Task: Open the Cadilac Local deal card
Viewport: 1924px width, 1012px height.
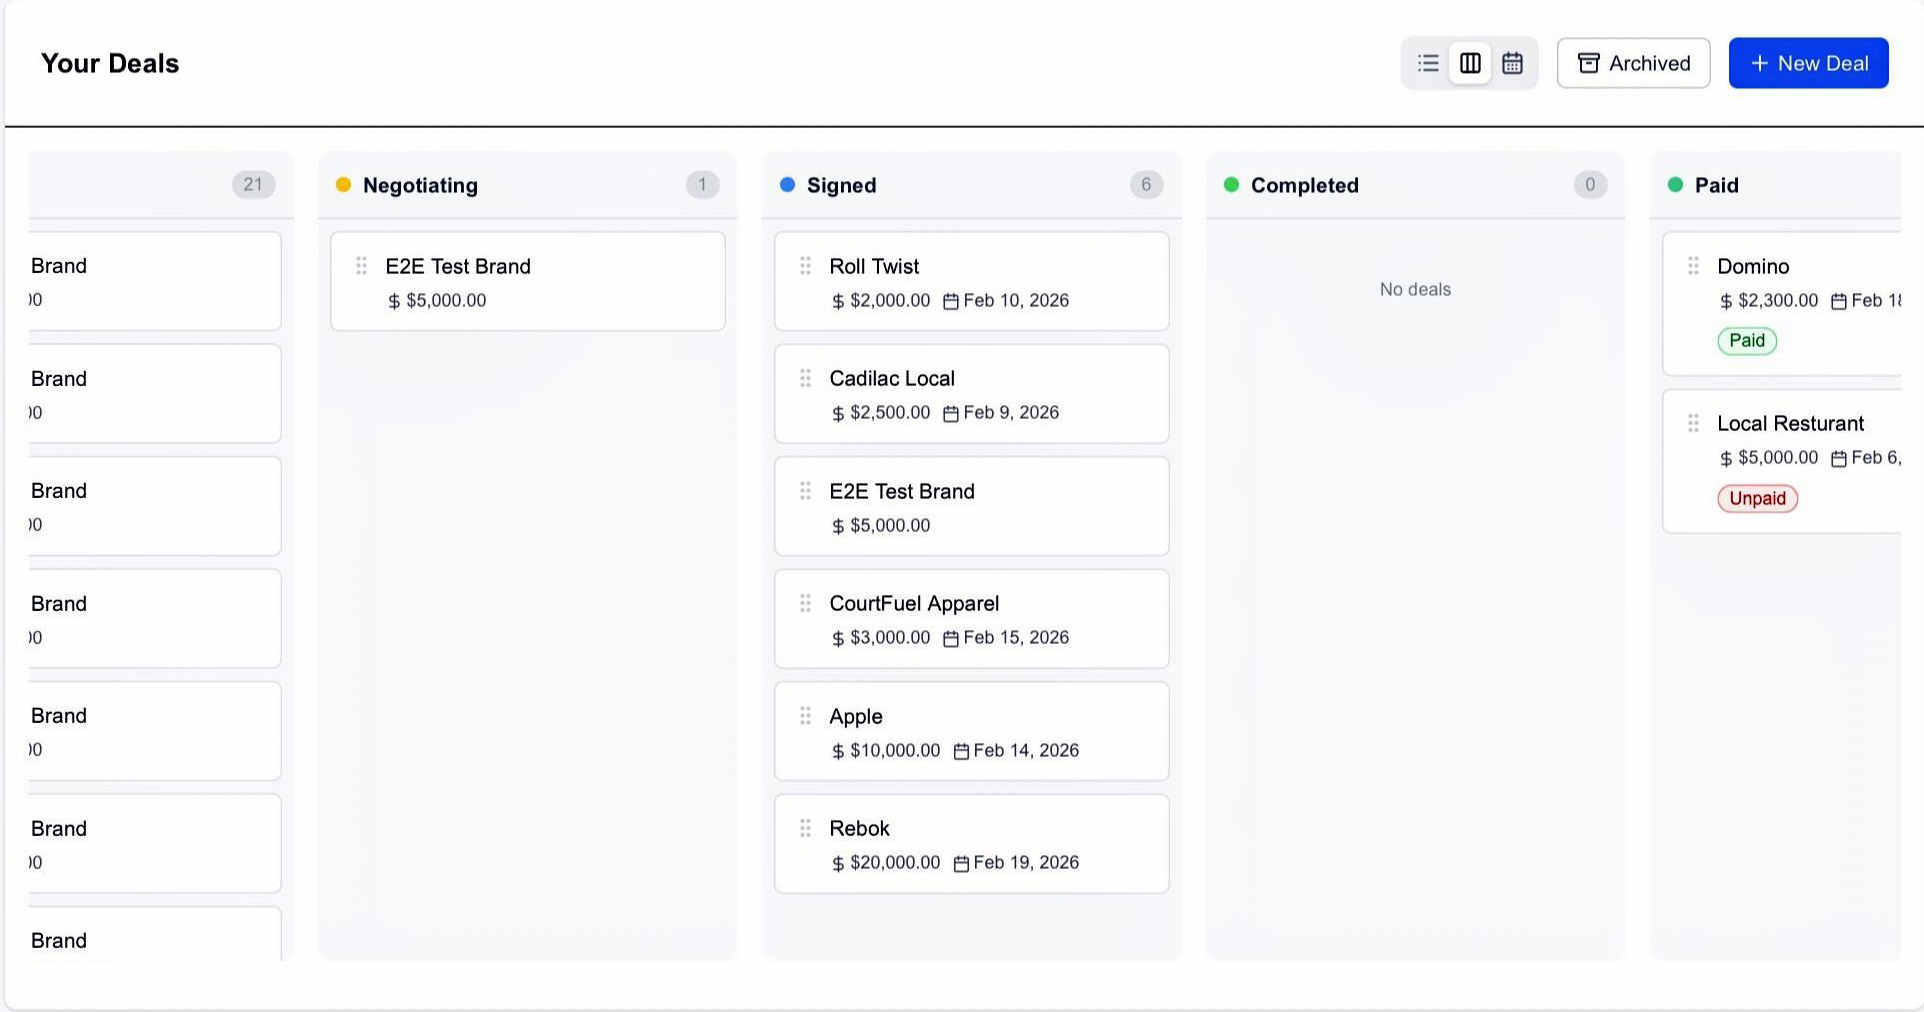Action: pyautogui.click(x=970, y=394)
